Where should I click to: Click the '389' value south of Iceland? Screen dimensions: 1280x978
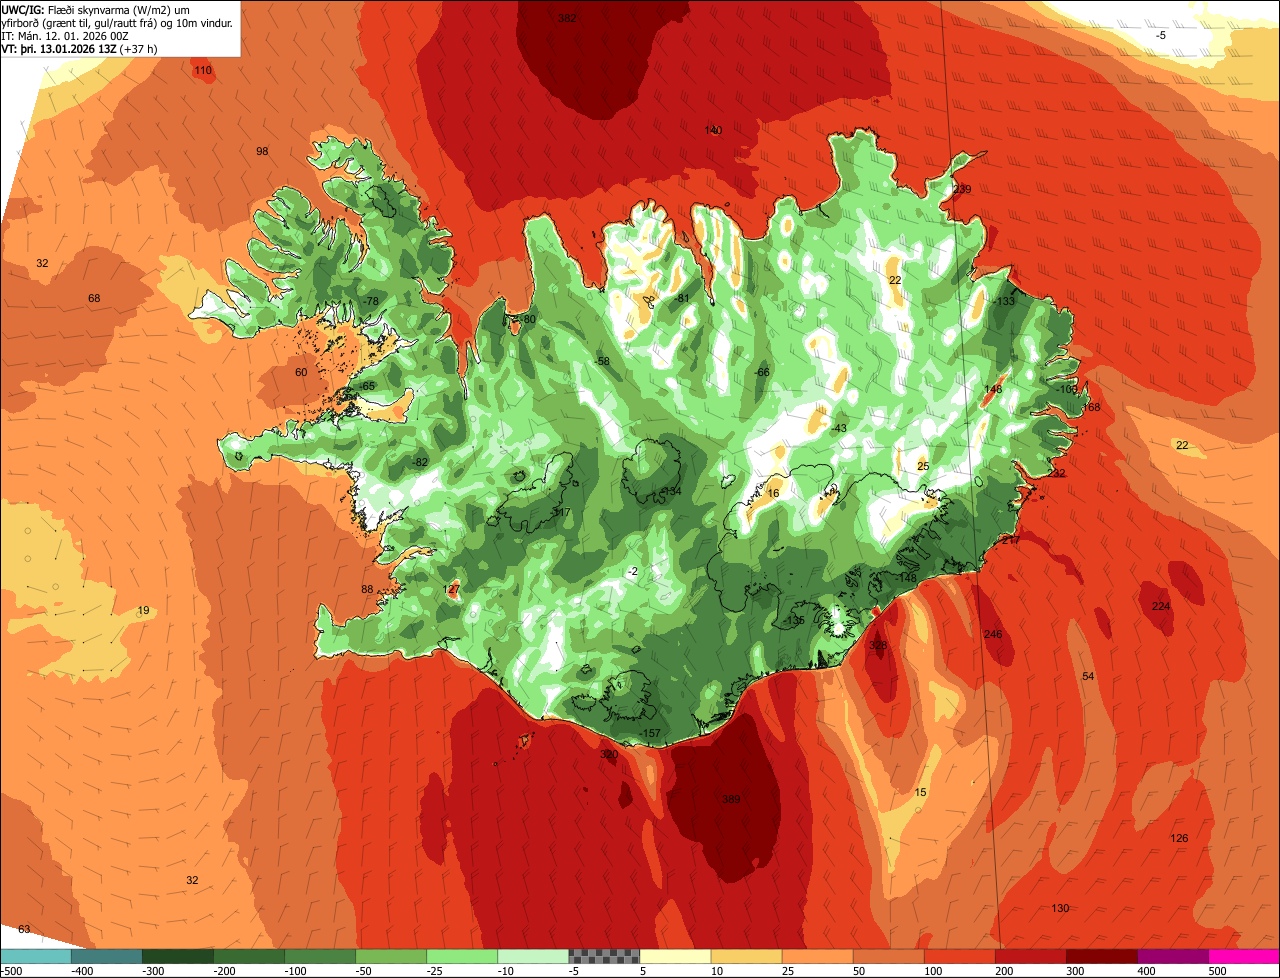tap(731, 799)
